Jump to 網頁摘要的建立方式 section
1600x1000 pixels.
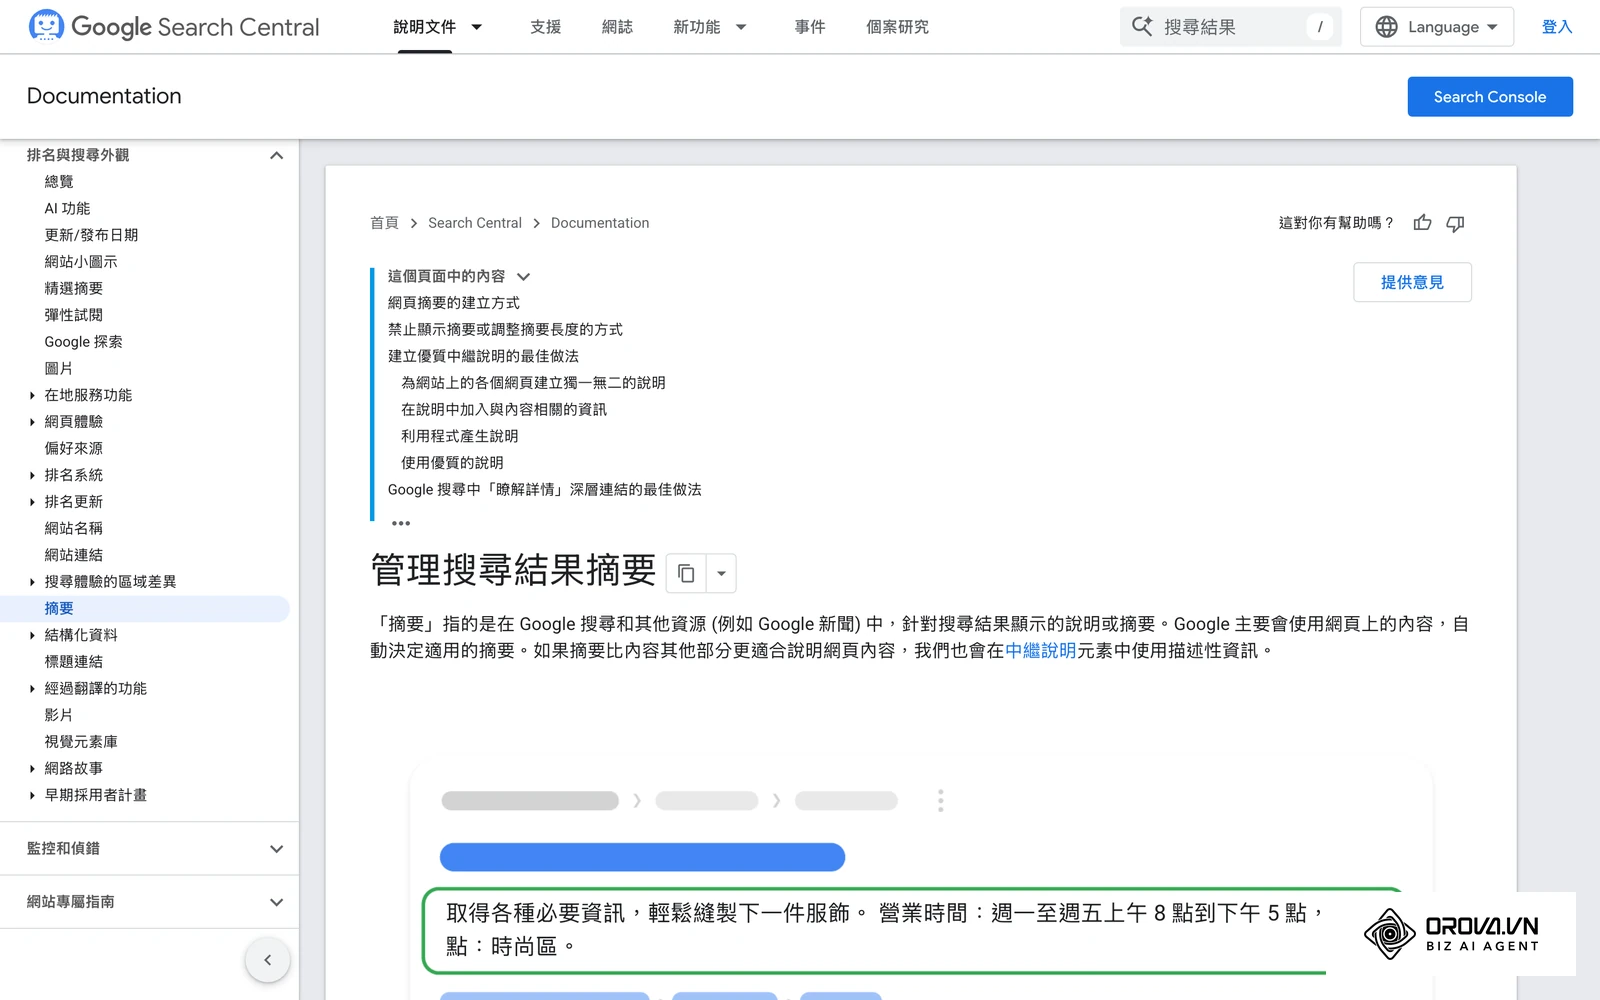pos(454,303)
